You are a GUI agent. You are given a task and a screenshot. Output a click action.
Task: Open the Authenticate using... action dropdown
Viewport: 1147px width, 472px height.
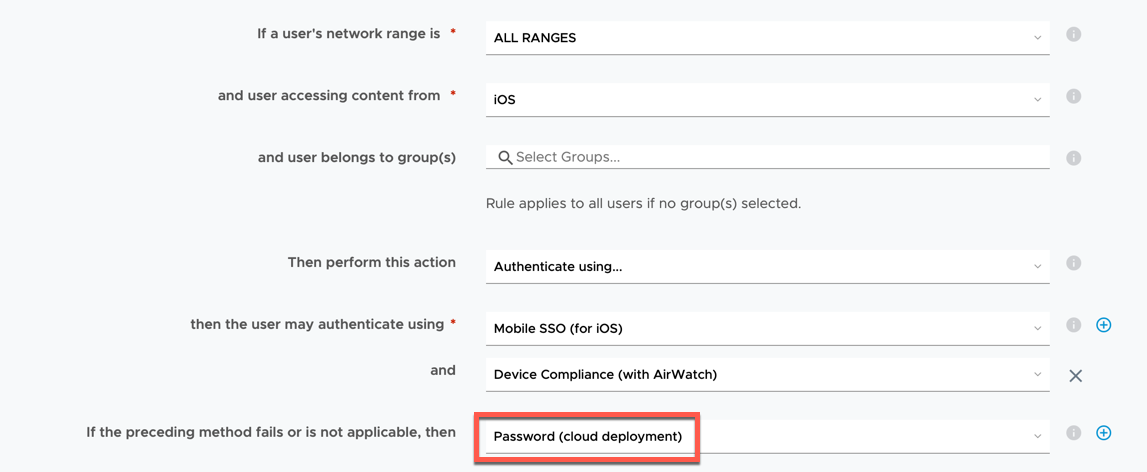click(766, 267)
